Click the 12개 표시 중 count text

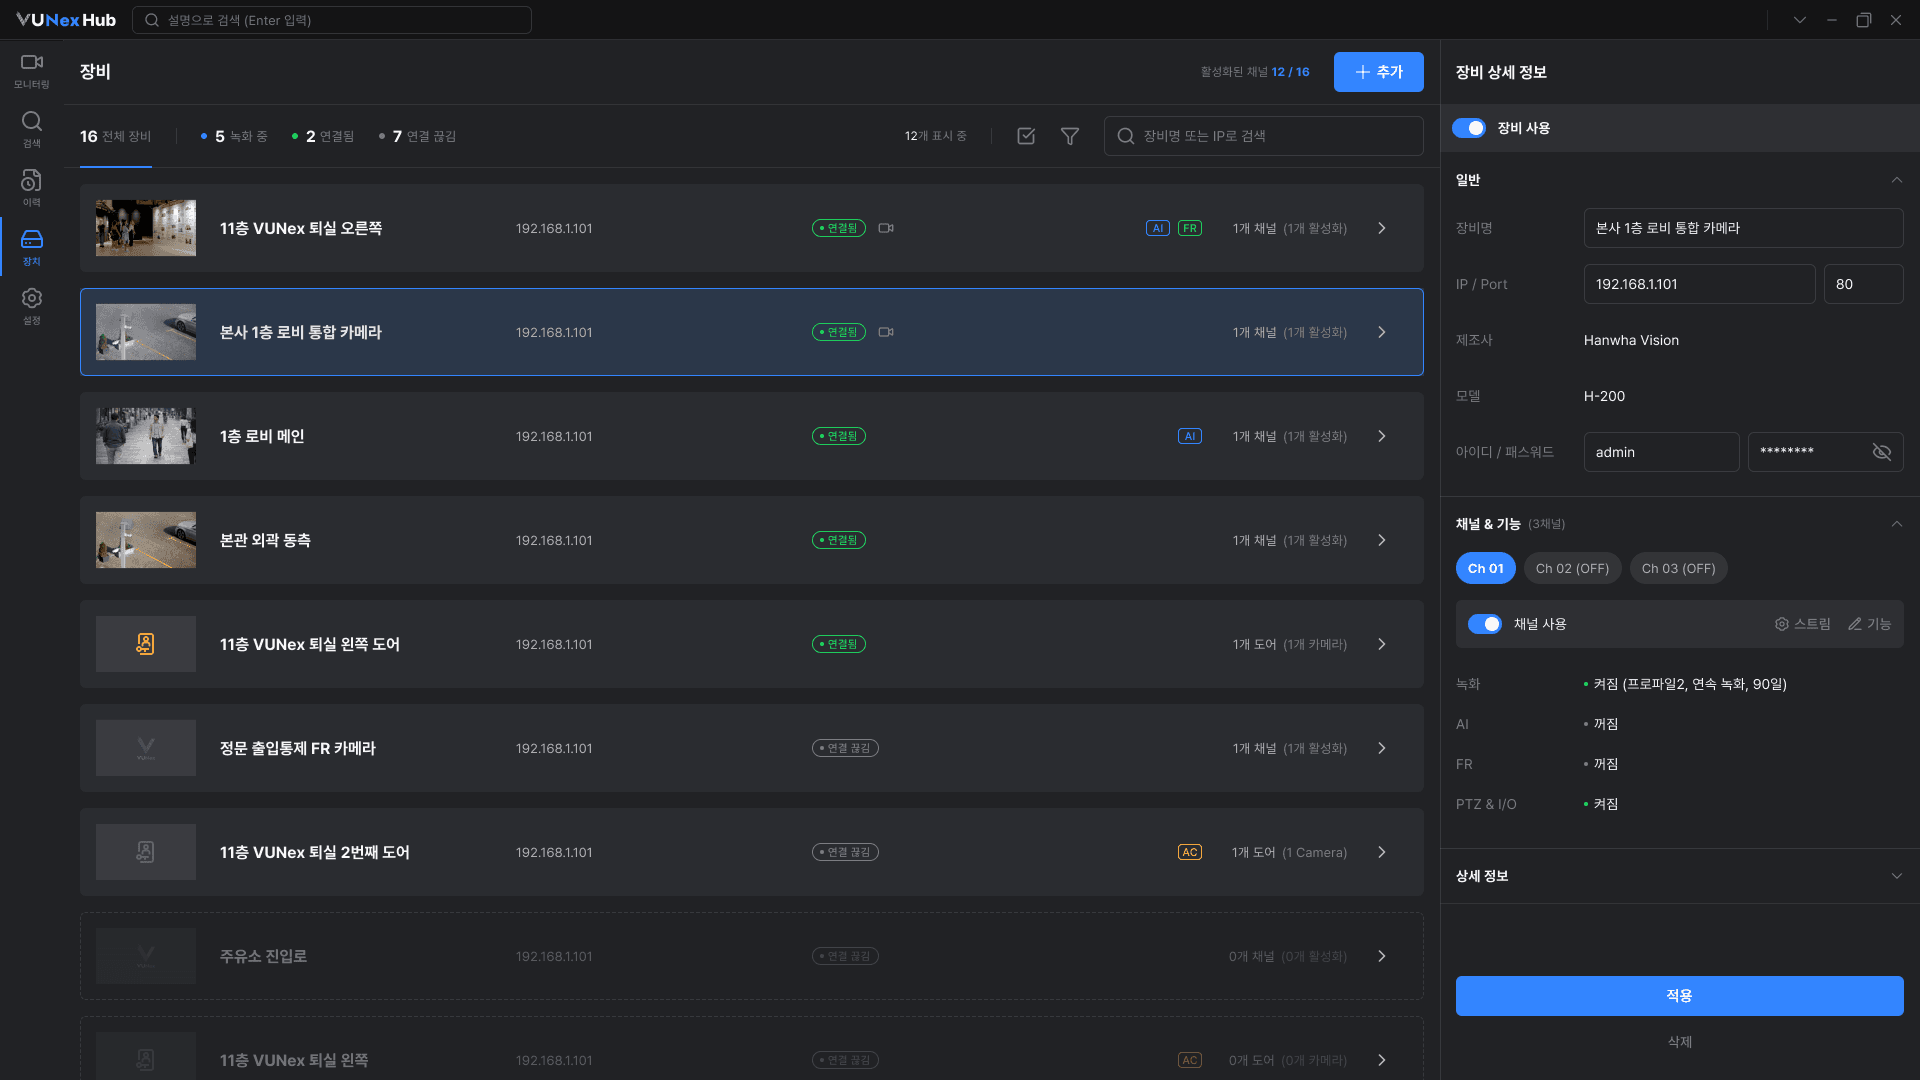pos(936,136)
